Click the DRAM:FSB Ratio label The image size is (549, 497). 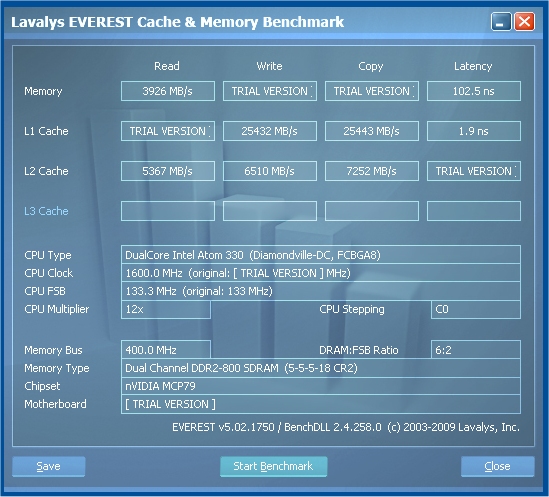(359, 350)
